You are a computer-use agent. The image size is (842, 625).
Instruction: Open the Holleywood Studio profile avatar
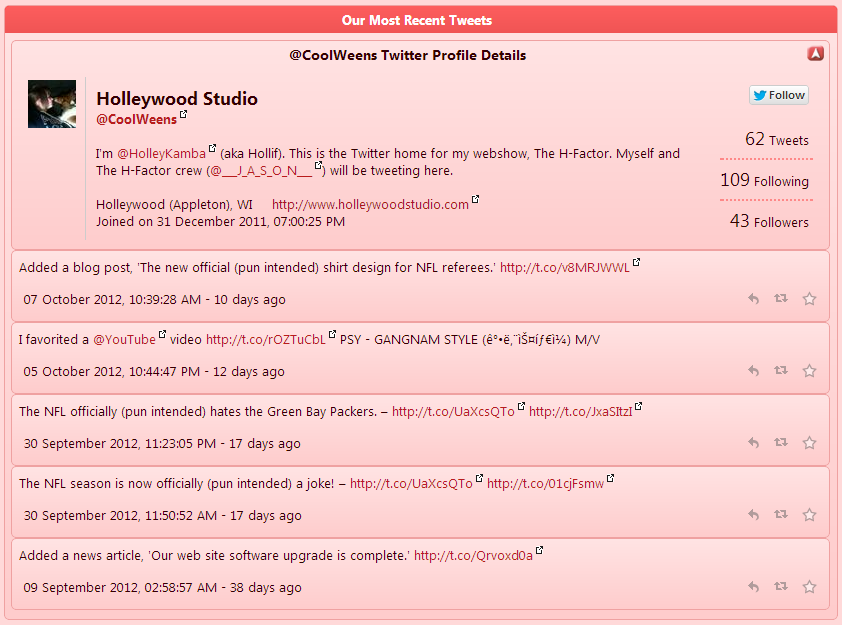tap(52, 104)
